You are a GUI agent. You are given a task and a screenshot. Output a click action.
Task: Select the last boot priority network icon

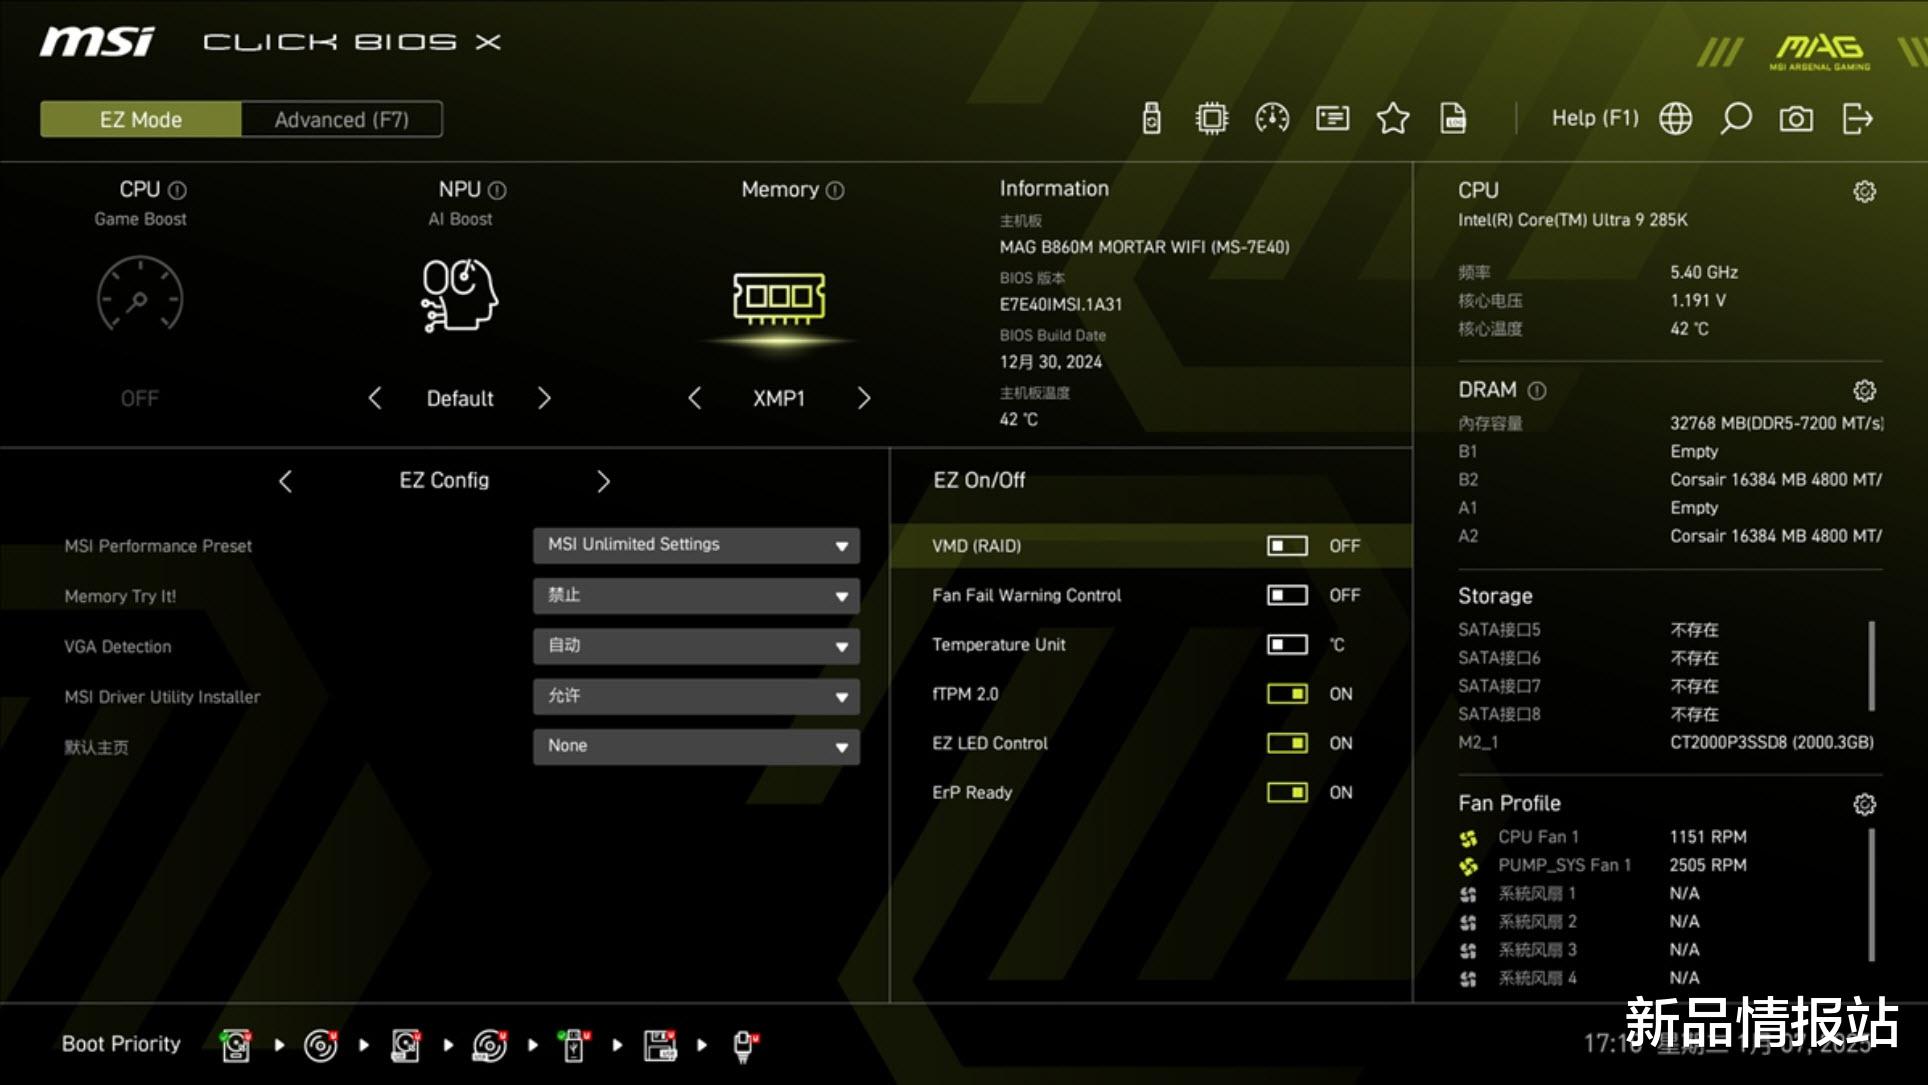coord(745,1045)
